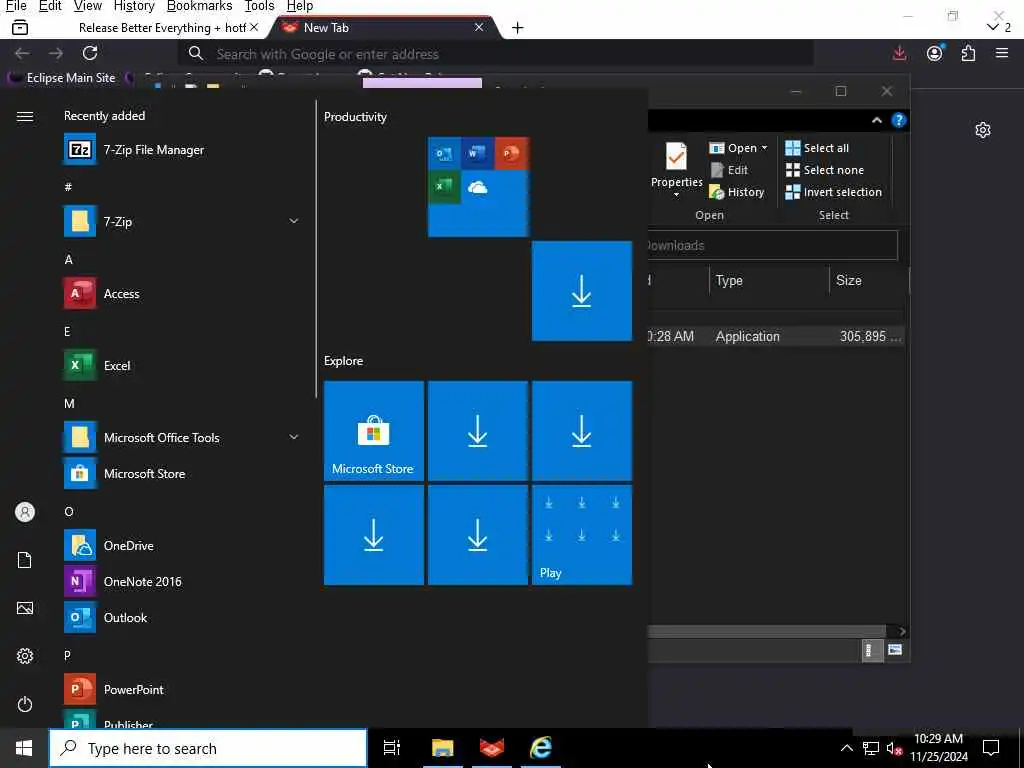Click the Microsoft Store tile under Explore
The height and width of the screenshot is (768, 1024).
pos(374,430)
